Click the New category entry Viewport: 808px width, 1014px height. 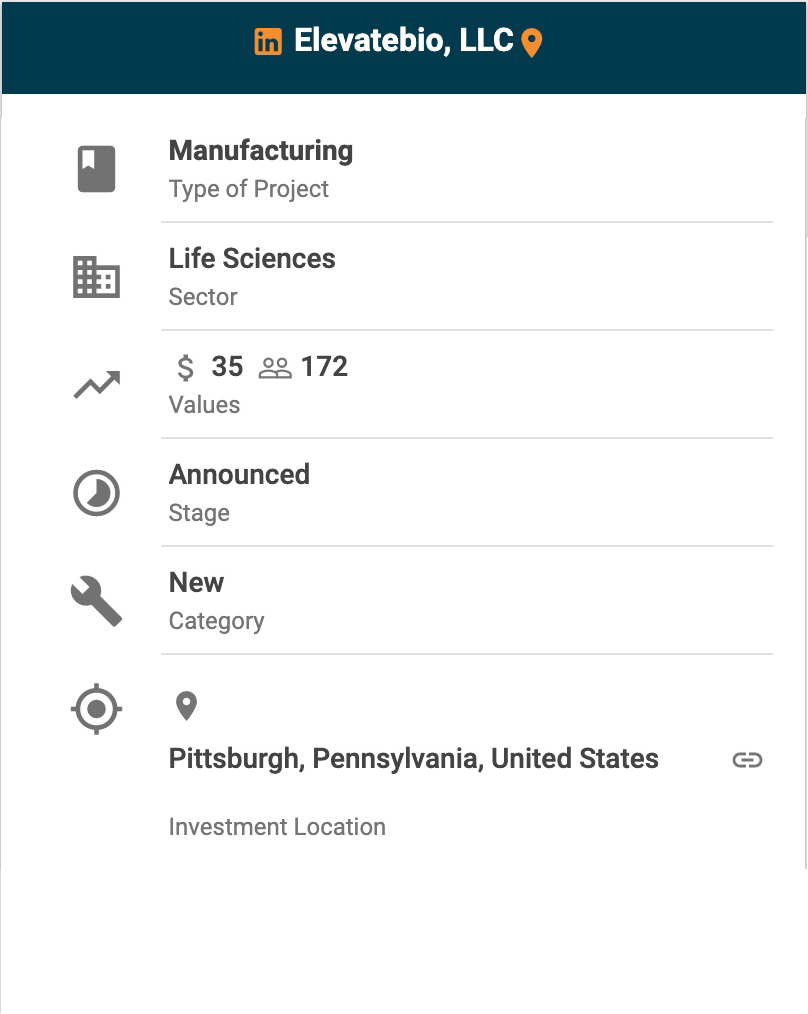tap(197, 582)
